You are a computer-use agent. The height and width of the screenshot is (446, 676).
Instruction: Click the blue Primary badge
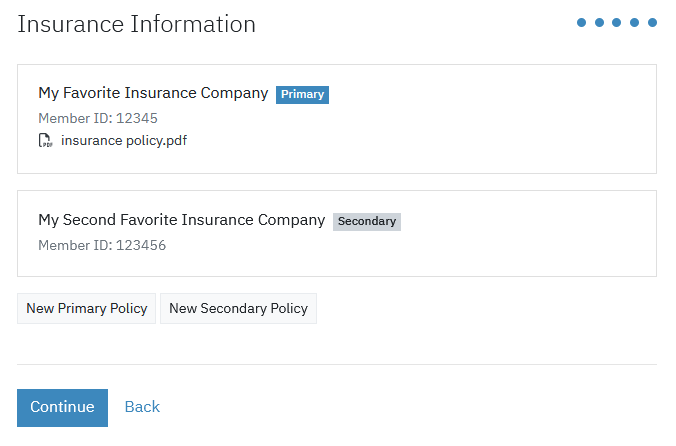point(302,94)
